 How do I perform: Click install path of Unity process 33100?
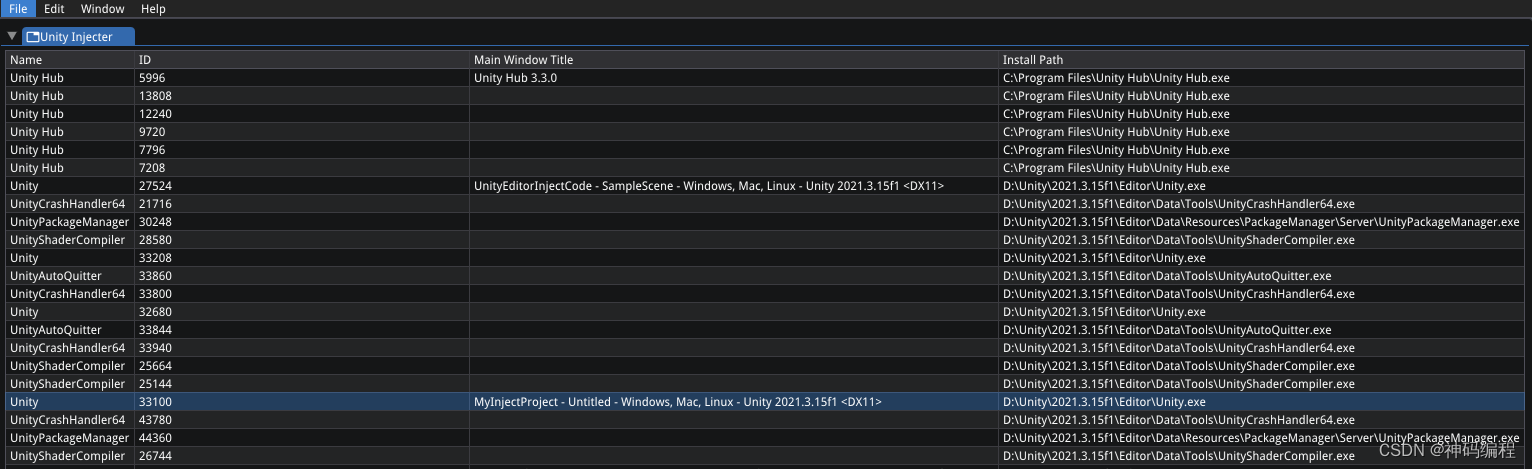tap(1104, 402)
